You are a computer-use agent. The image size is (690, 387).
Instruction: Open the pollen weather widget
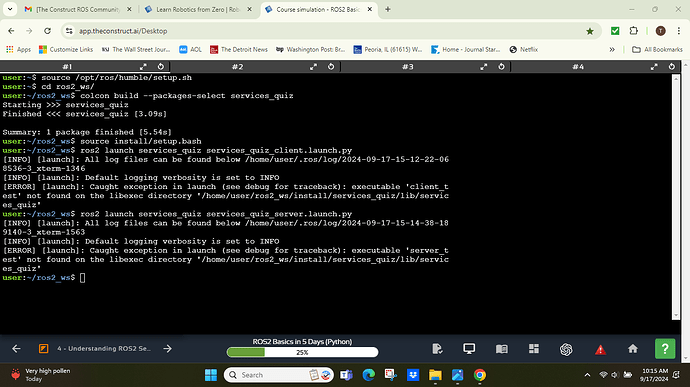(x=40, y=375)
